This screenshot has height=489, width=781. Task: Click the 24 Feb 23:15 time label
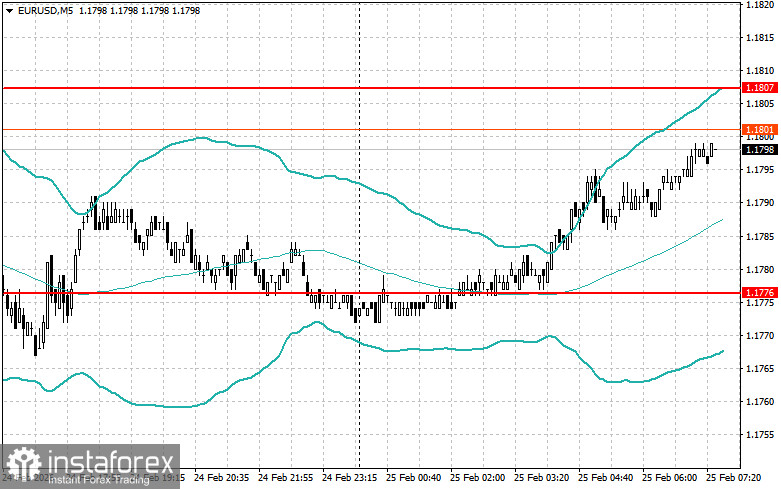coord(349,478)
